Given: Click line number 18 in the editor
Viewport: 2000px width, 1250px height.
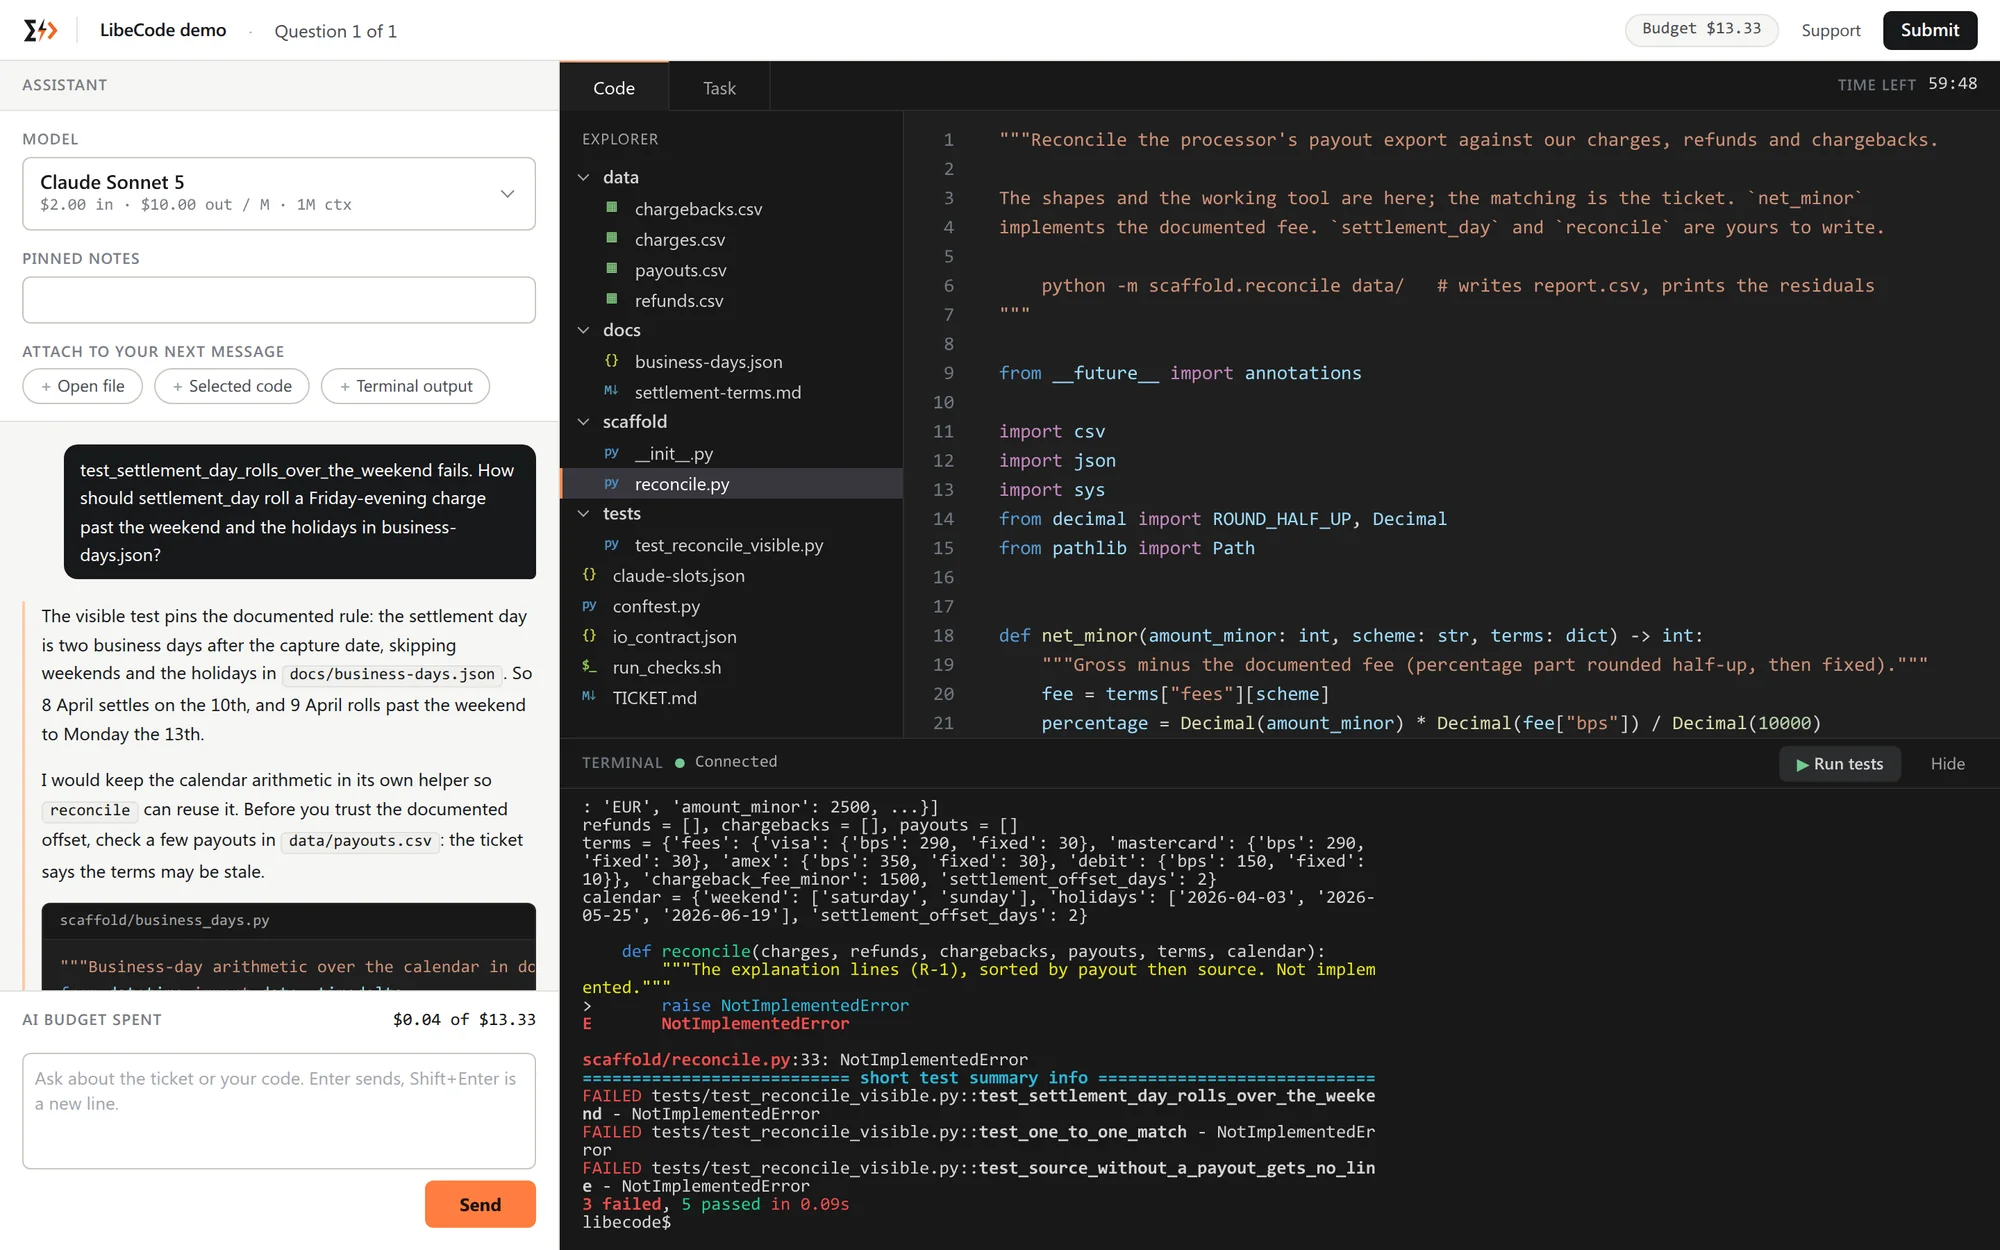Looking at the screenshot, I should (x=943, y=635).
